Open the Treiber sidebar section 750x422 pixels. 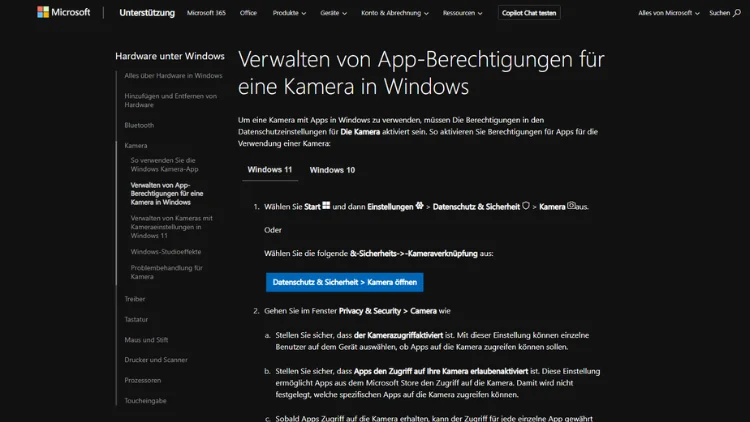pyautogui.click(x=135, y=299)
